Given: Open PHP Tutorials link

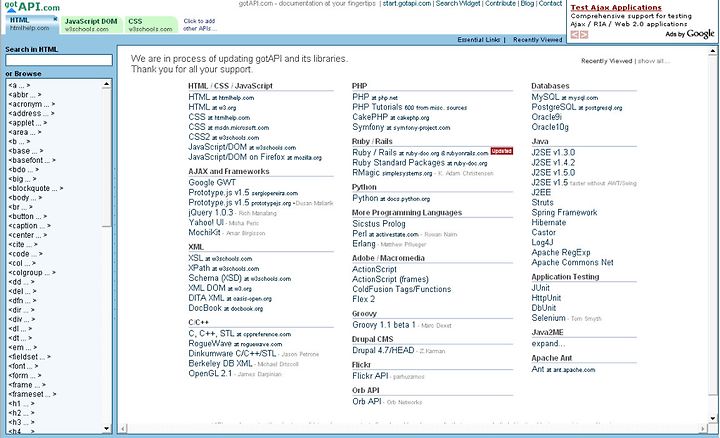Looking at the screenshot, I should tap(377, 107).
